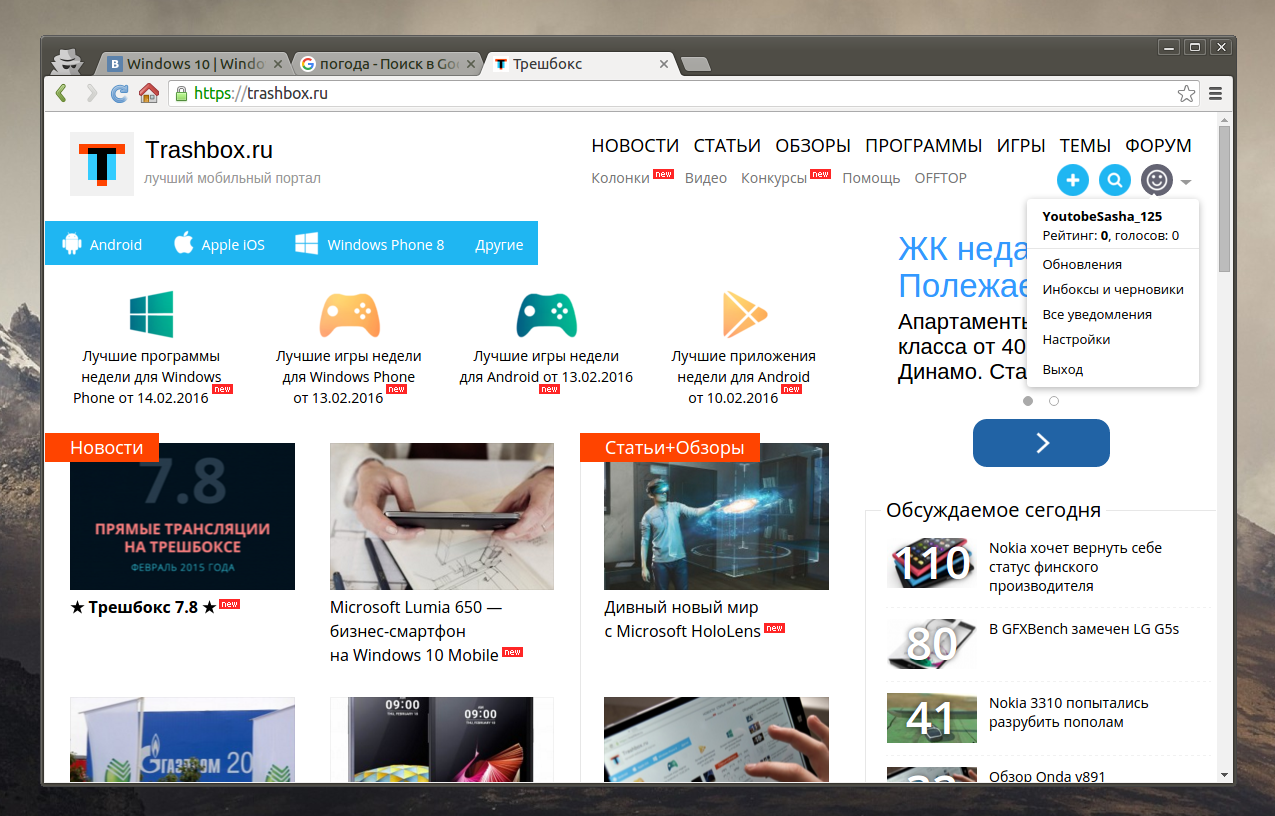Open Лучшие игры недели для Android link

point(546,367)
